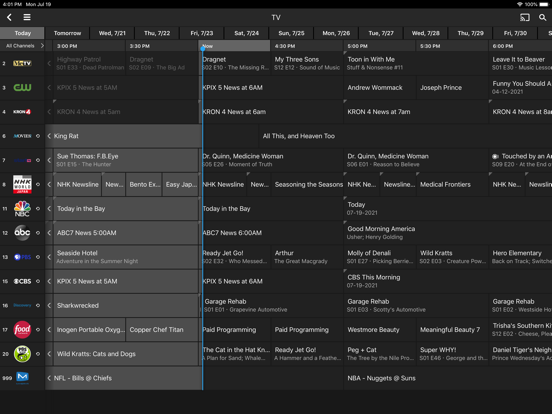Viewport: 552px width, 414px height.
Task: Open the hamburger menu
Action: (x=27, y=17)
